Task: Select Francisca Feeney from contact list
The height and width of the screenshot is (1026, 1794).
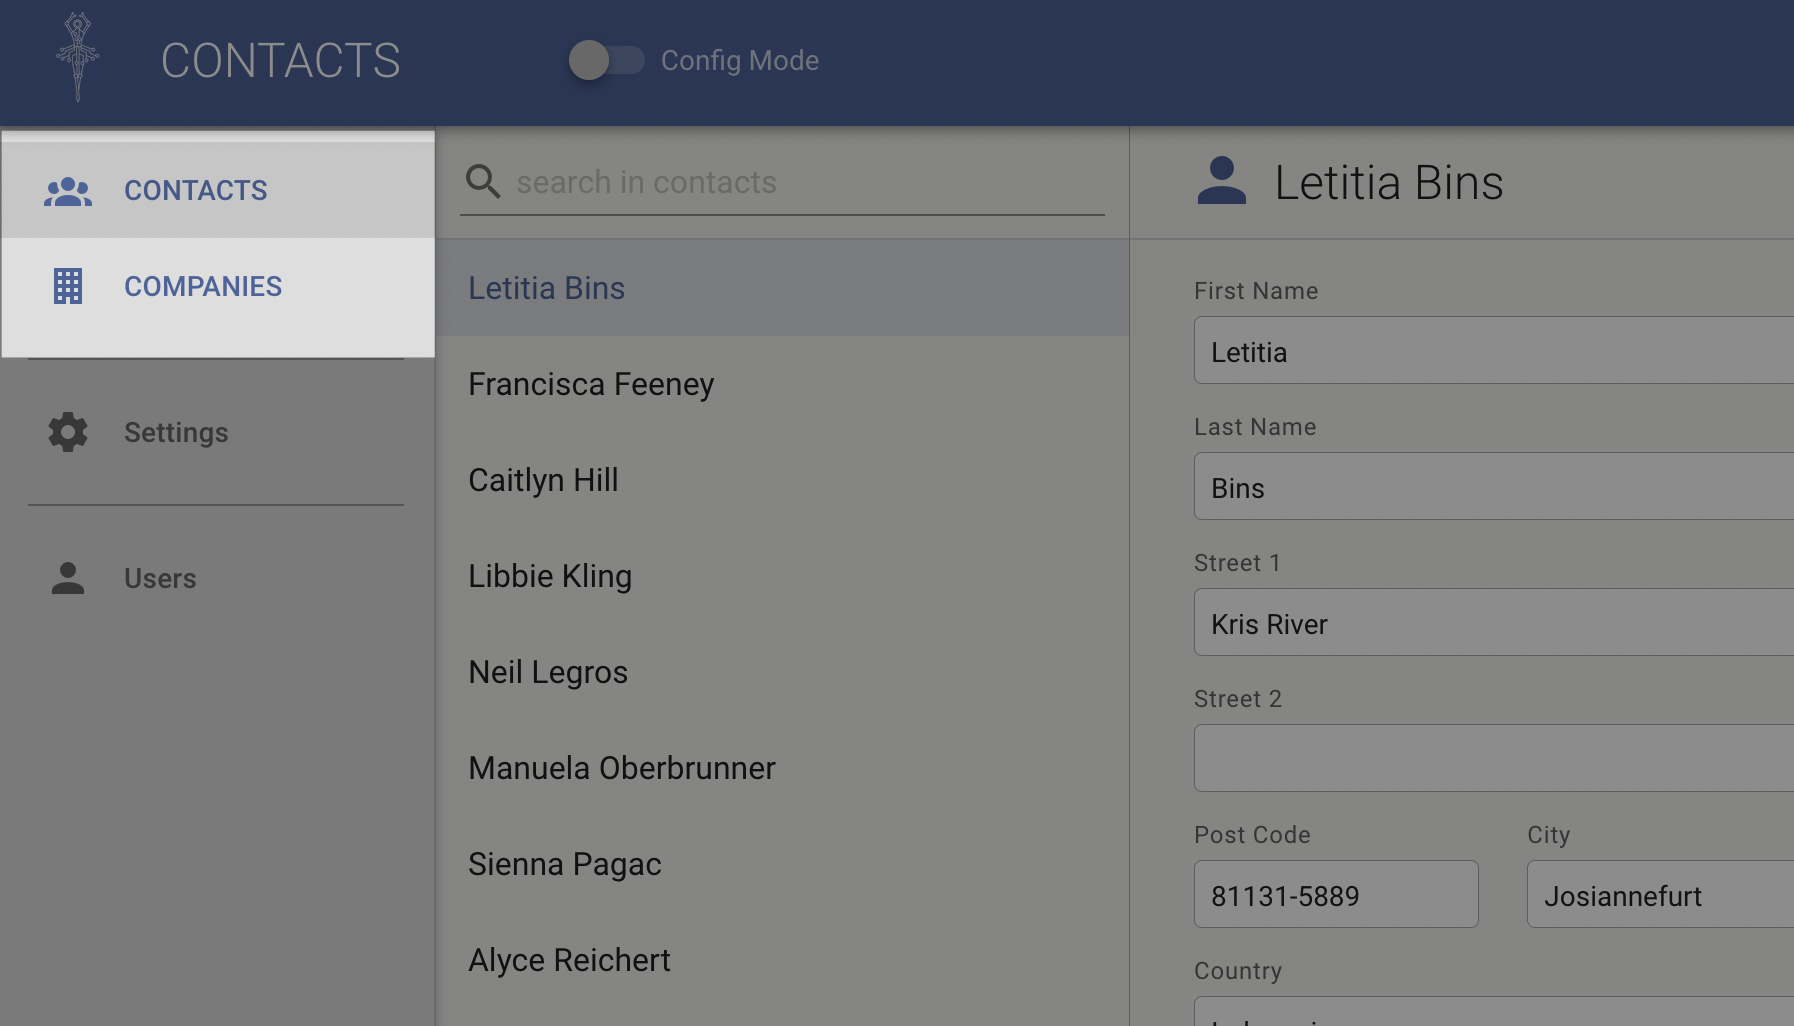Action: [x=591, y=385]
